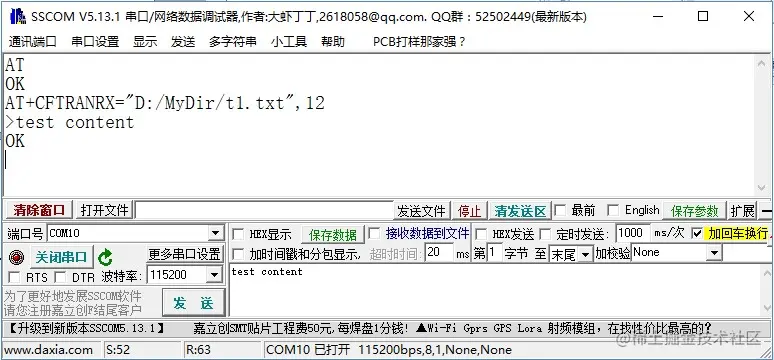Open the 串口设置 menu
The image size is (774, 360).
coord(95,41)
